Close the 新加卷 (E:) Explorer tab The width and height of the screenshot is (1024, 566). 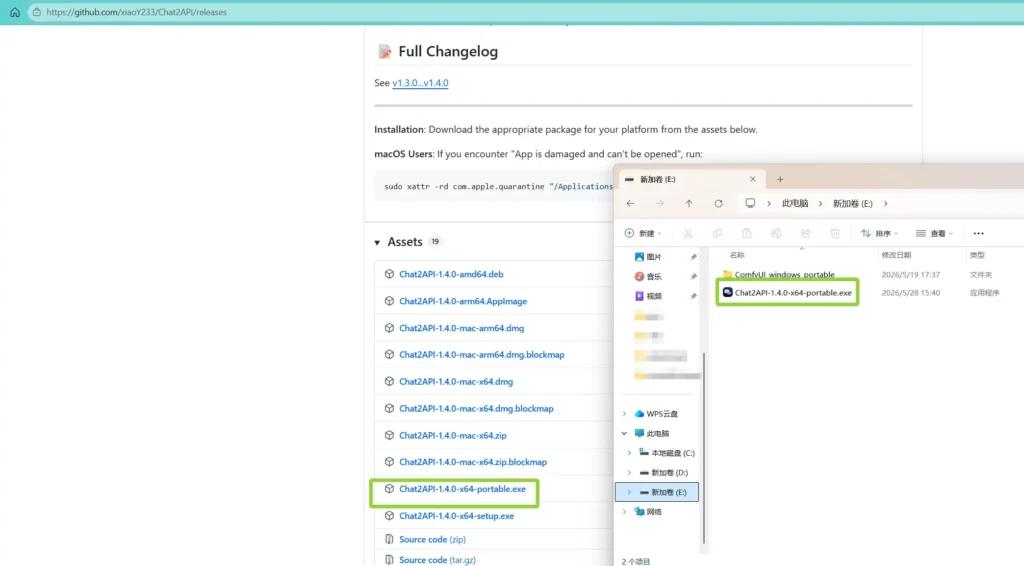(x=752, y=179)
